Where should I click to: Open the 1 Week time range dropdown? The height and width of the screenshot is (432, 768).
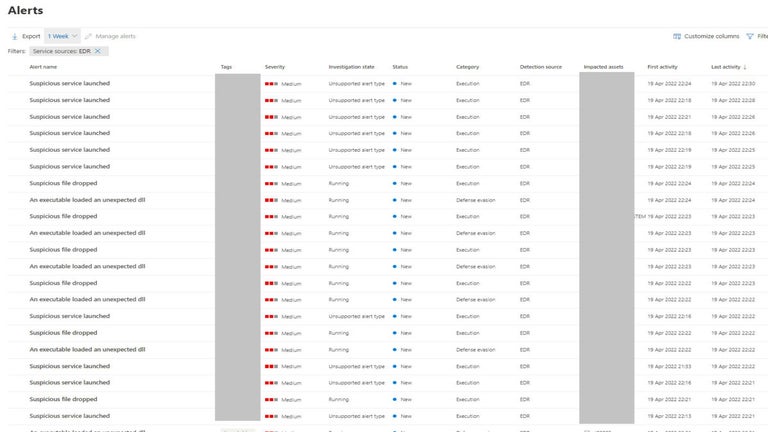[x=61, y=36]
